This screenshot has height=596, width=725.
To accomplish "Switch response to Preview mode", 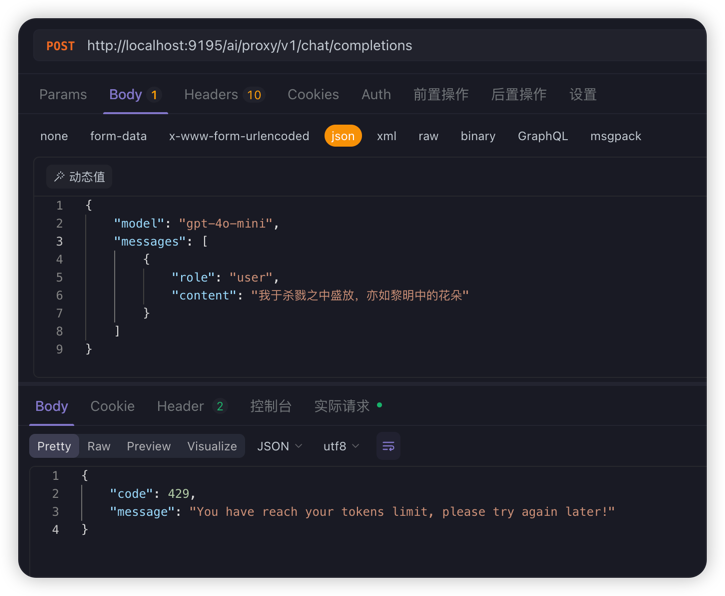I will pyautogui.click(x=148, y=446).
